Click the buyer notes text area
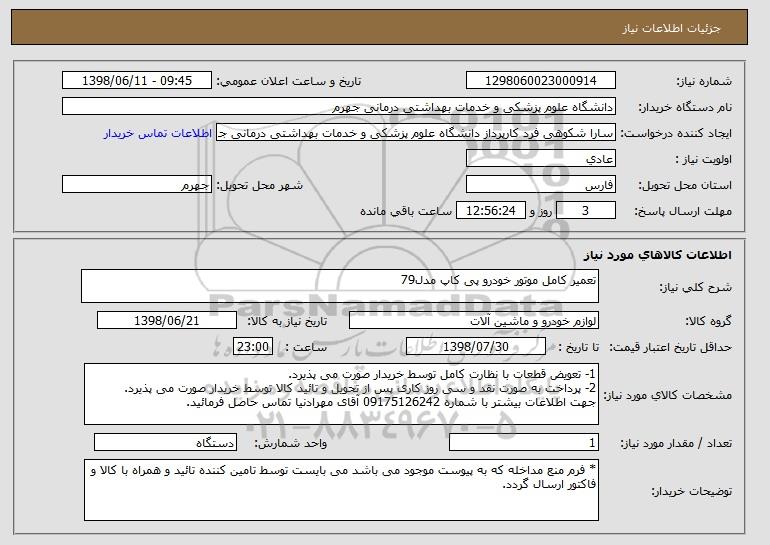The image size is (770, 545). [x=341, y=490]
